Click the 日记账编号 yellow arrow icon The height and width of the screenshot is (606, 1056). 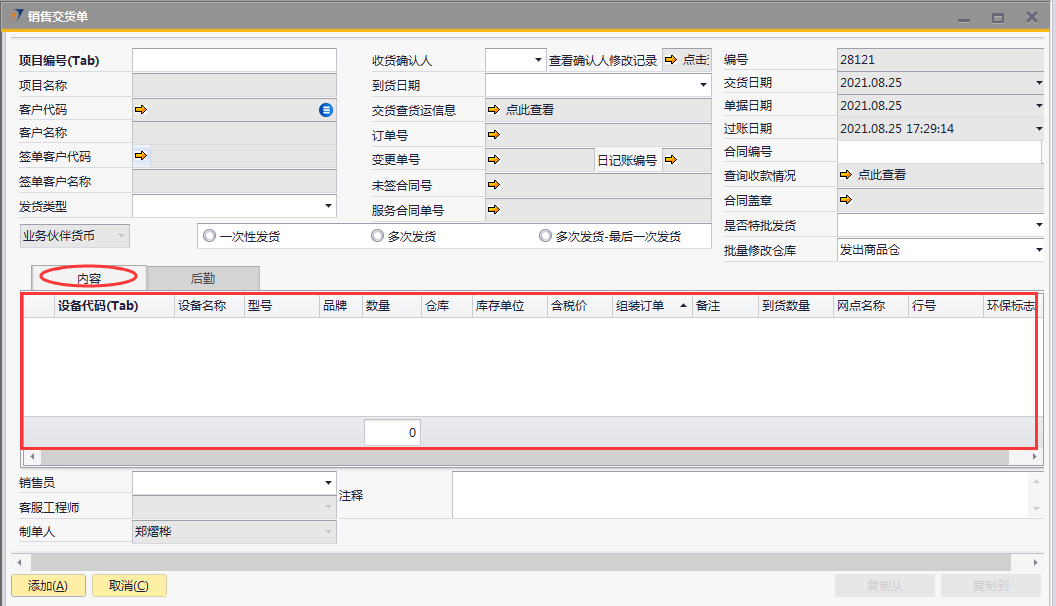pyautogui.click(x=670, y=159)
